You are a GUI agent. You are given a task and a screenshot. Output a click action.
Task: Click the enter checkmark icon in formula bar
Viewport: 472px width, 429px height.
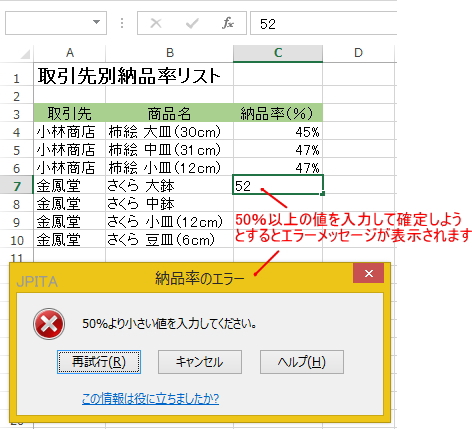pos(192,23)
